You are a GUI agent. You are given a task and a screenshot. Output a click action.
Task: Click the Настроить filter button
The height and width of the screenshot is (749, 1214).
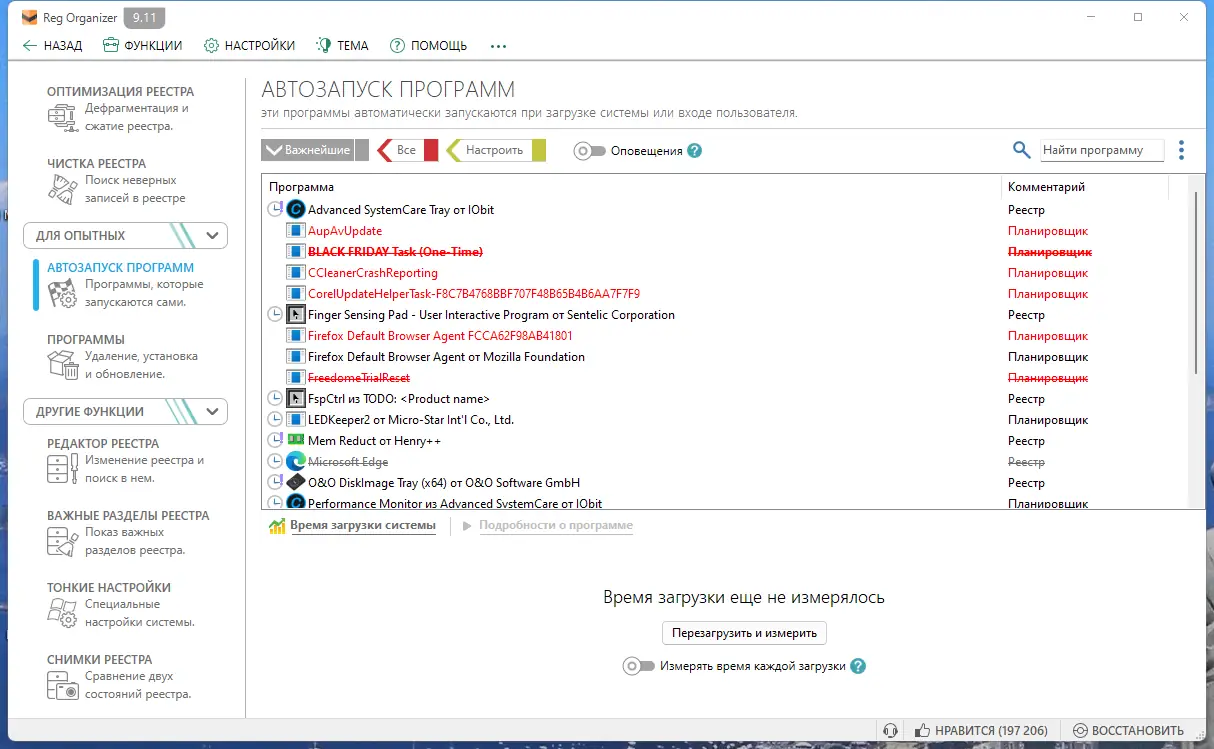(495, 150)
